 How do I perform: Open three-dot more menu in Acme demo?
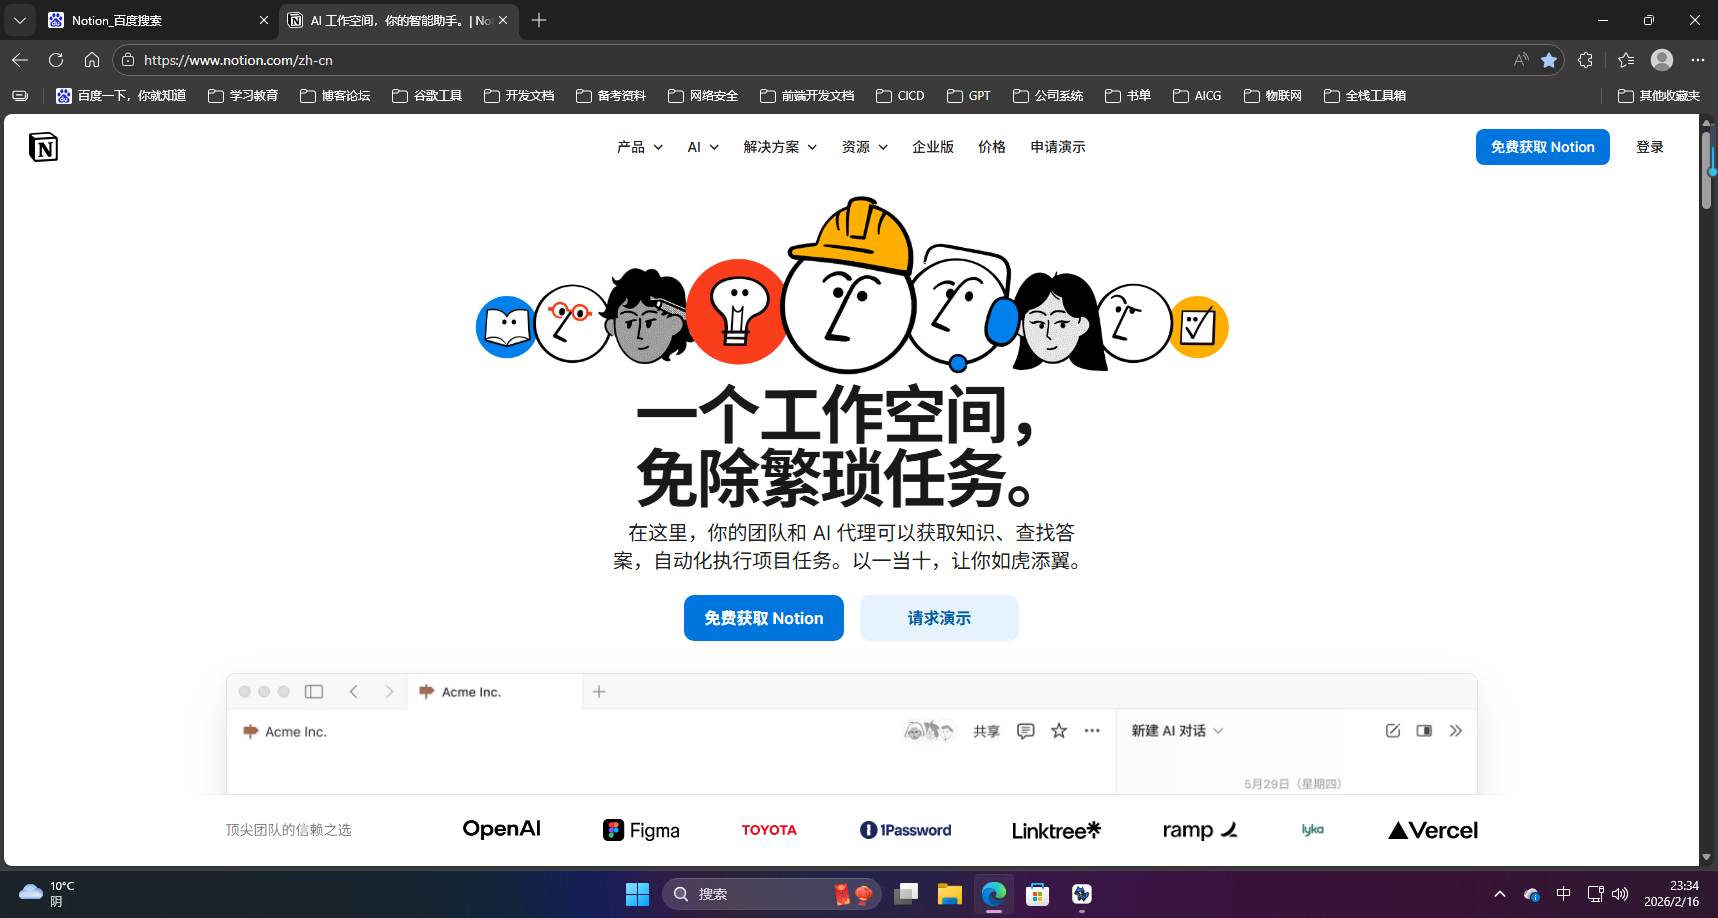pos(1092,731)
